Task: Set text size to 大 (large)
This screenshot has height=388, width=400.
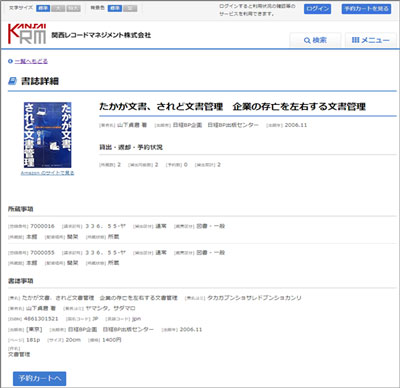Action: [58, 8]
